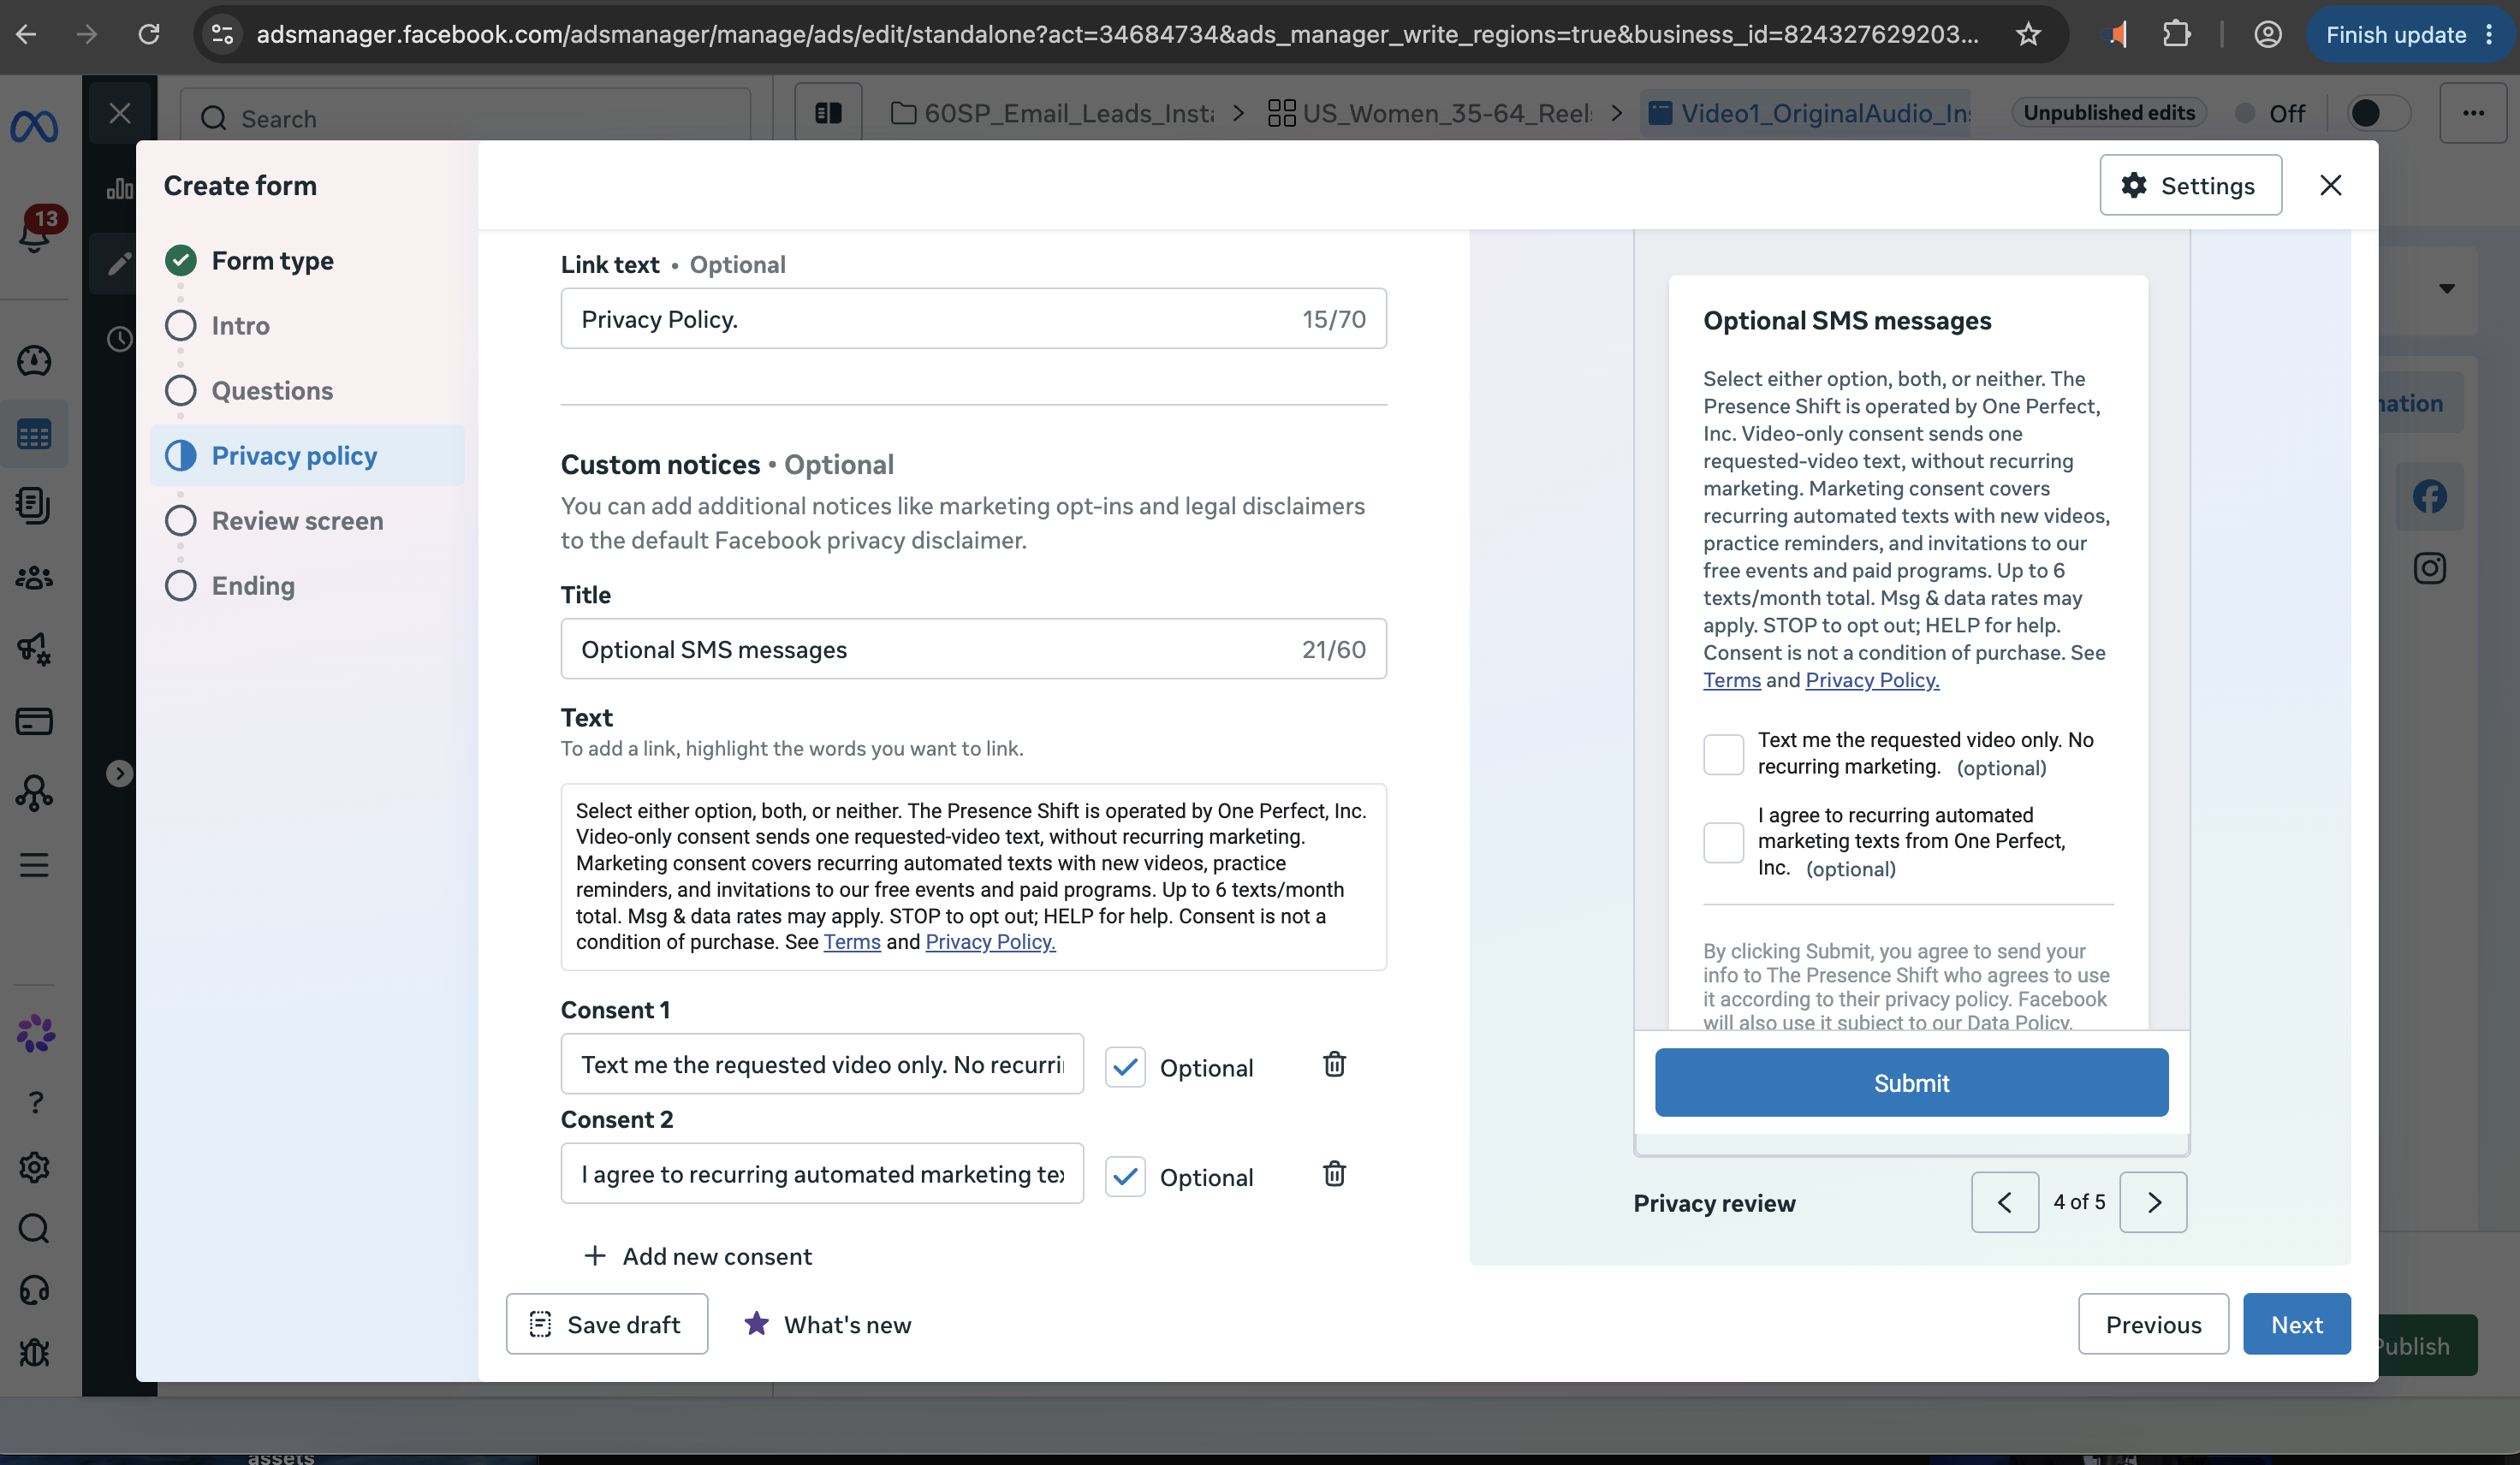Click the bug report icon

(34, 1352)
